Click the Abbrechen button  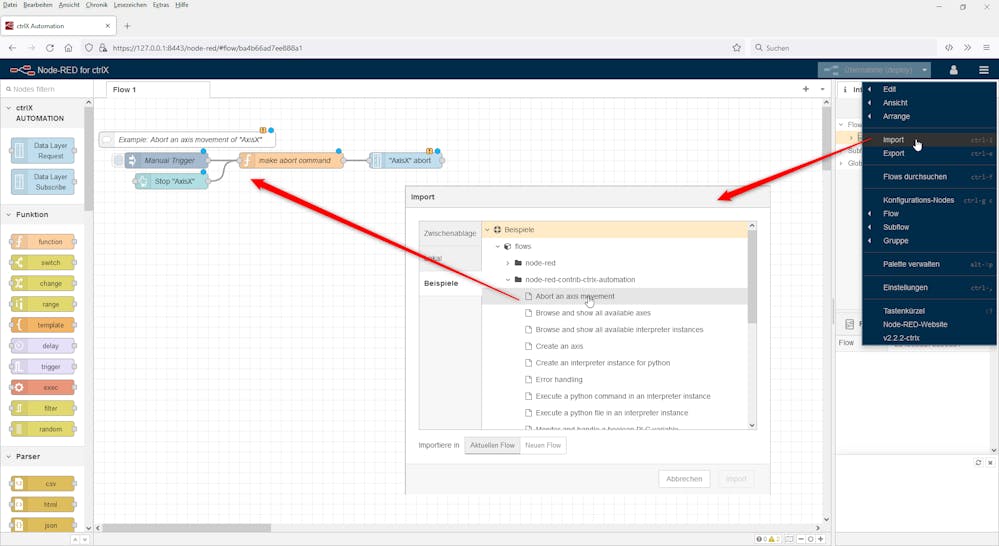pyautogui.click(x=684, y=479)
